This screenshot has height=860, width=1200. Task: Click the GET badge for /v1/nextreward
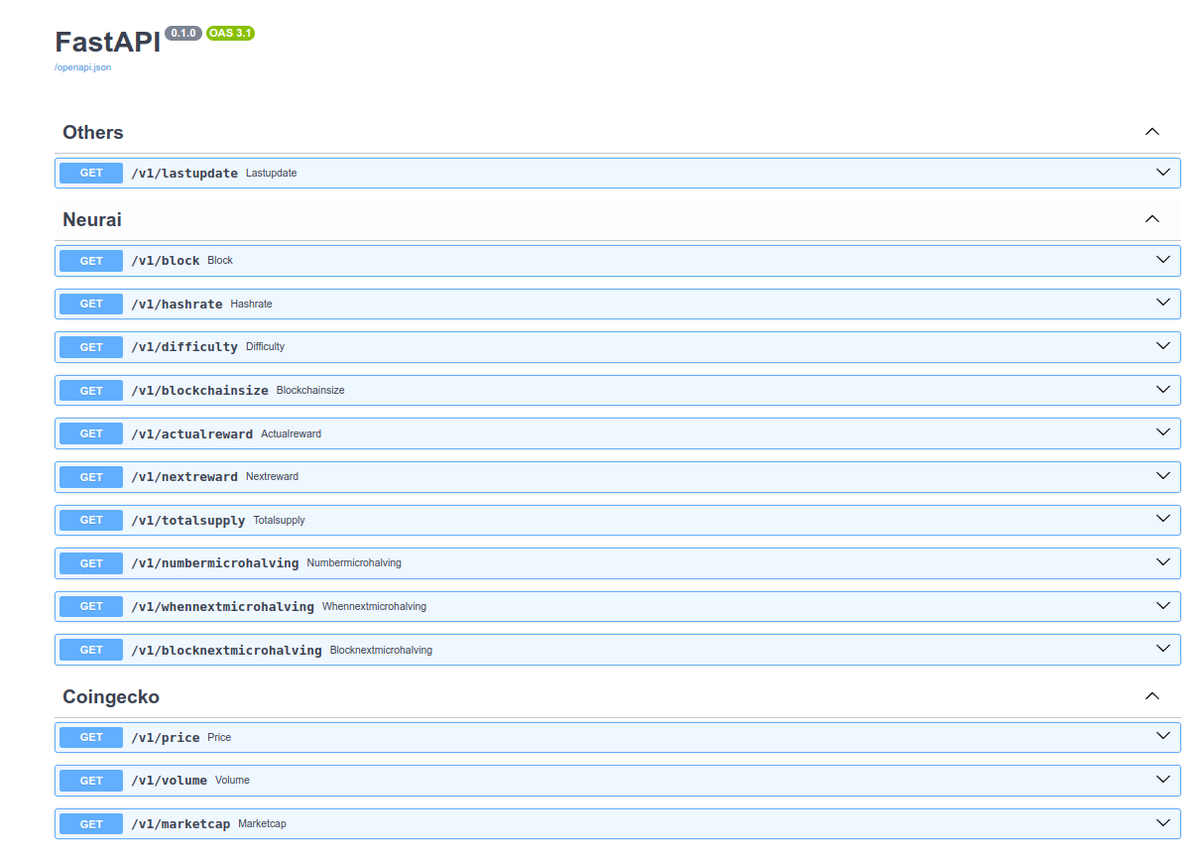[x=91, y=477]
